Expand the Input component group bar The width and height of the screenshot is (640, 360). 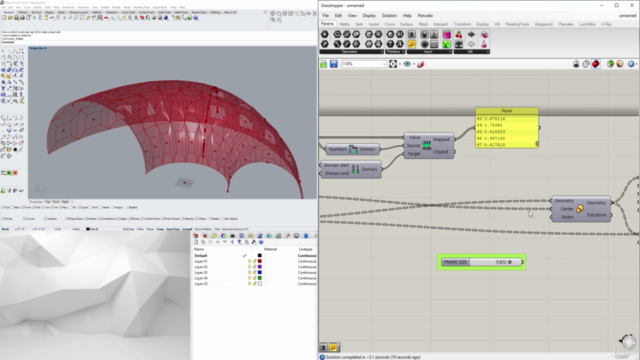429,52
